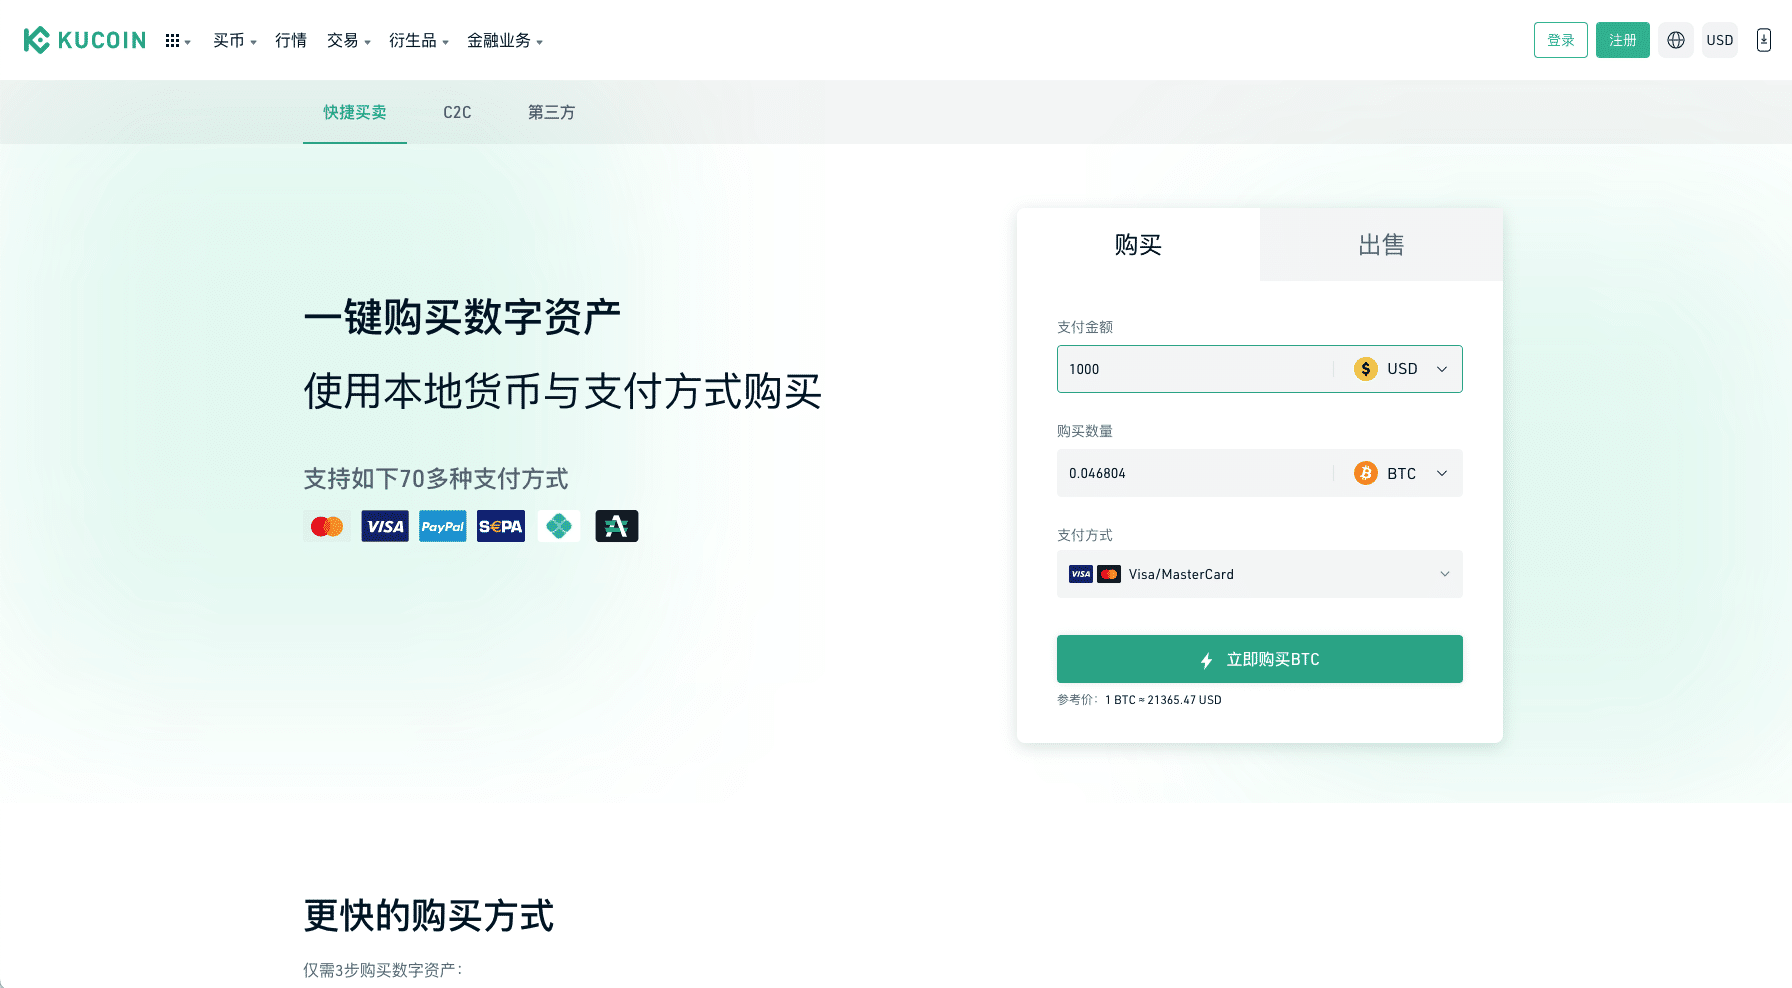The image size is (1792, 988).
Task: Switch to the 第三方 tab
Action: pyautogui.click(x=551, y=112)
